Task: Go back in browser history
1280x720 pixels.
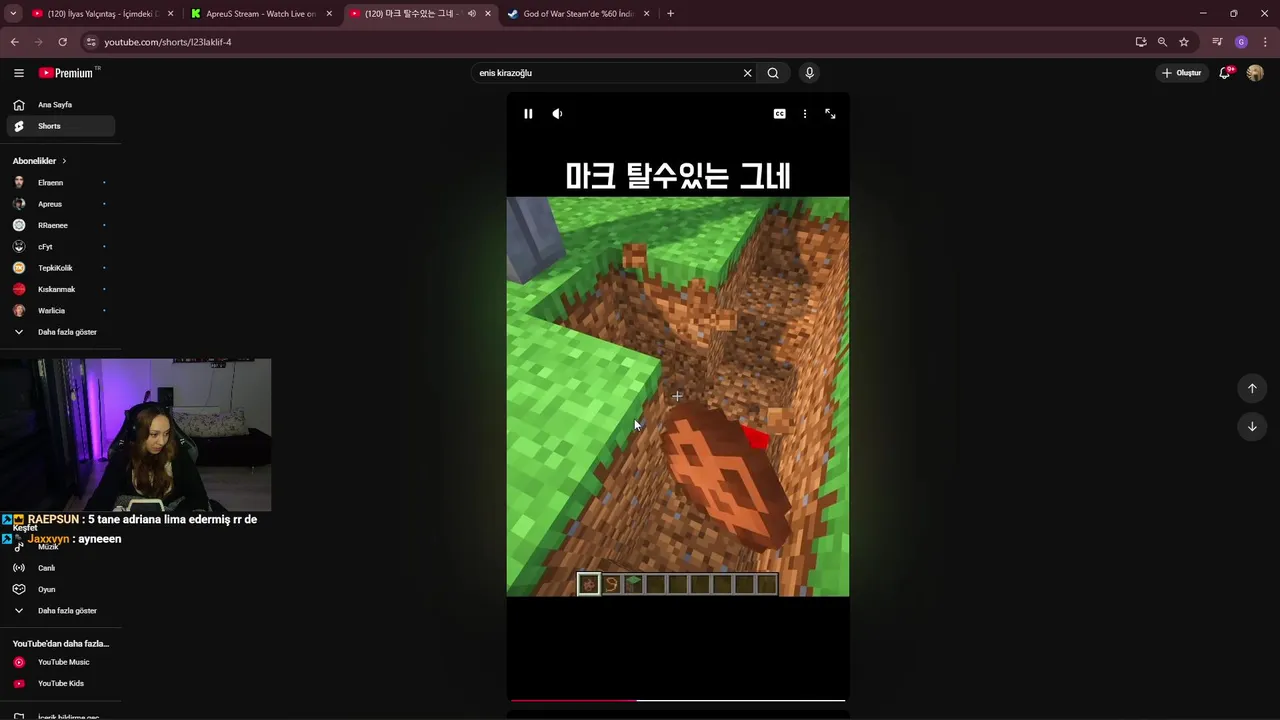Action: 14,42
